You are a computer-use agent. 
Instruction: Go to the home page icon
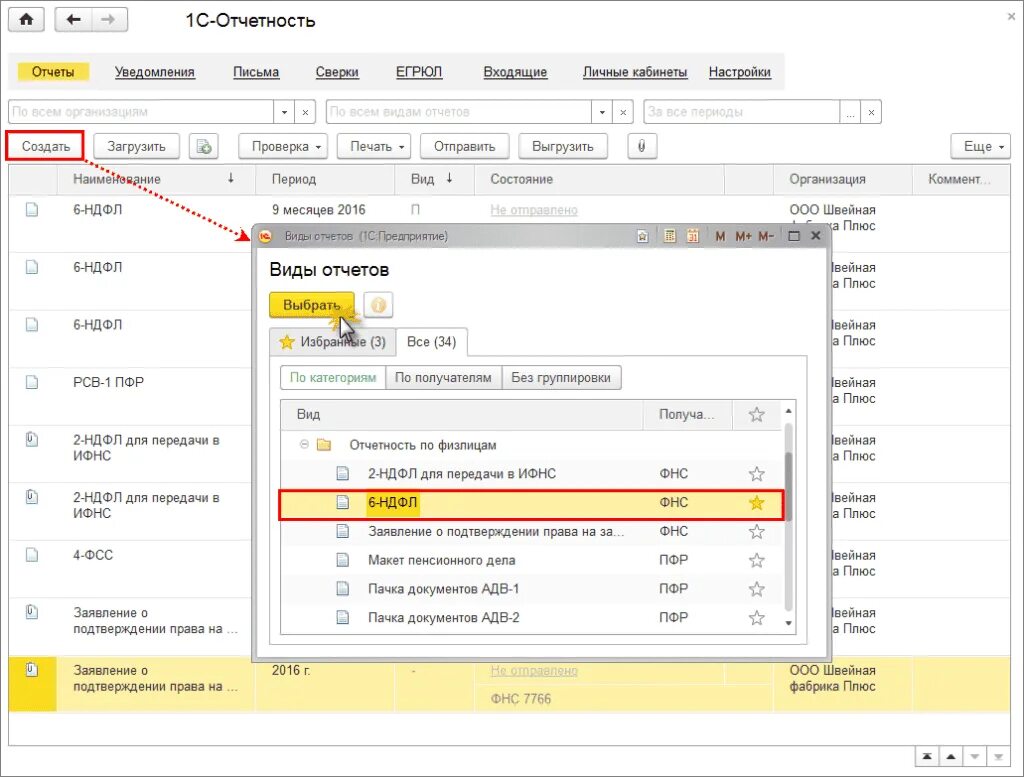(26, 20)
